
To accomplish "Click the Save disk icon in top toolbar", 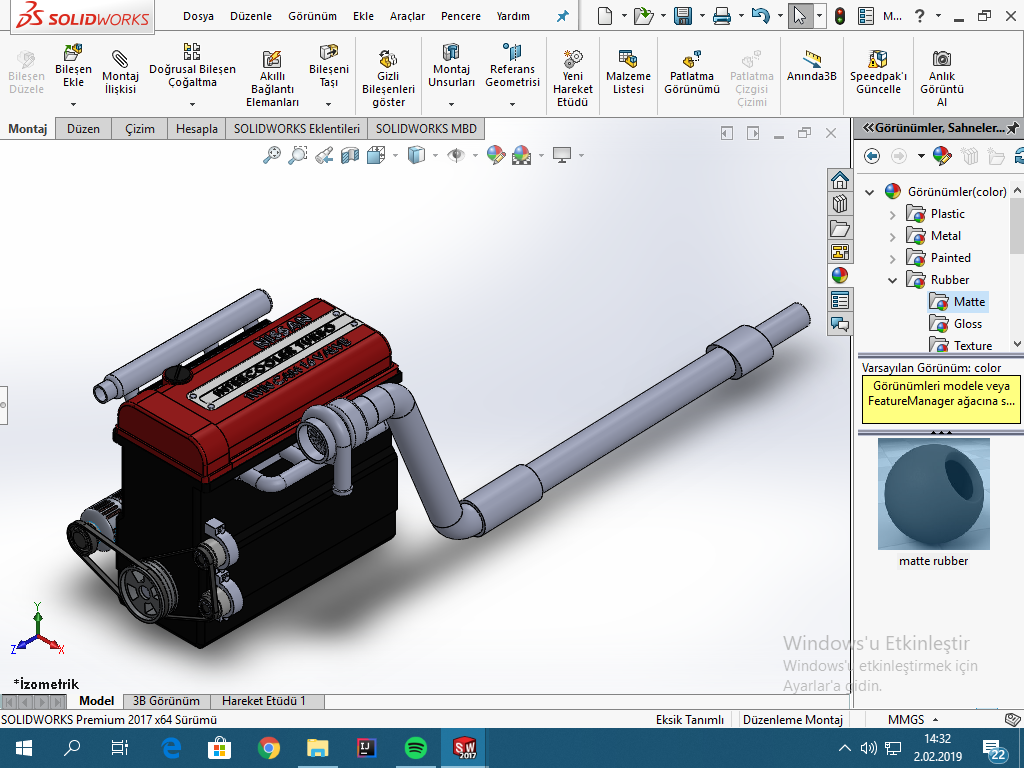I will (x=683, y=16).
